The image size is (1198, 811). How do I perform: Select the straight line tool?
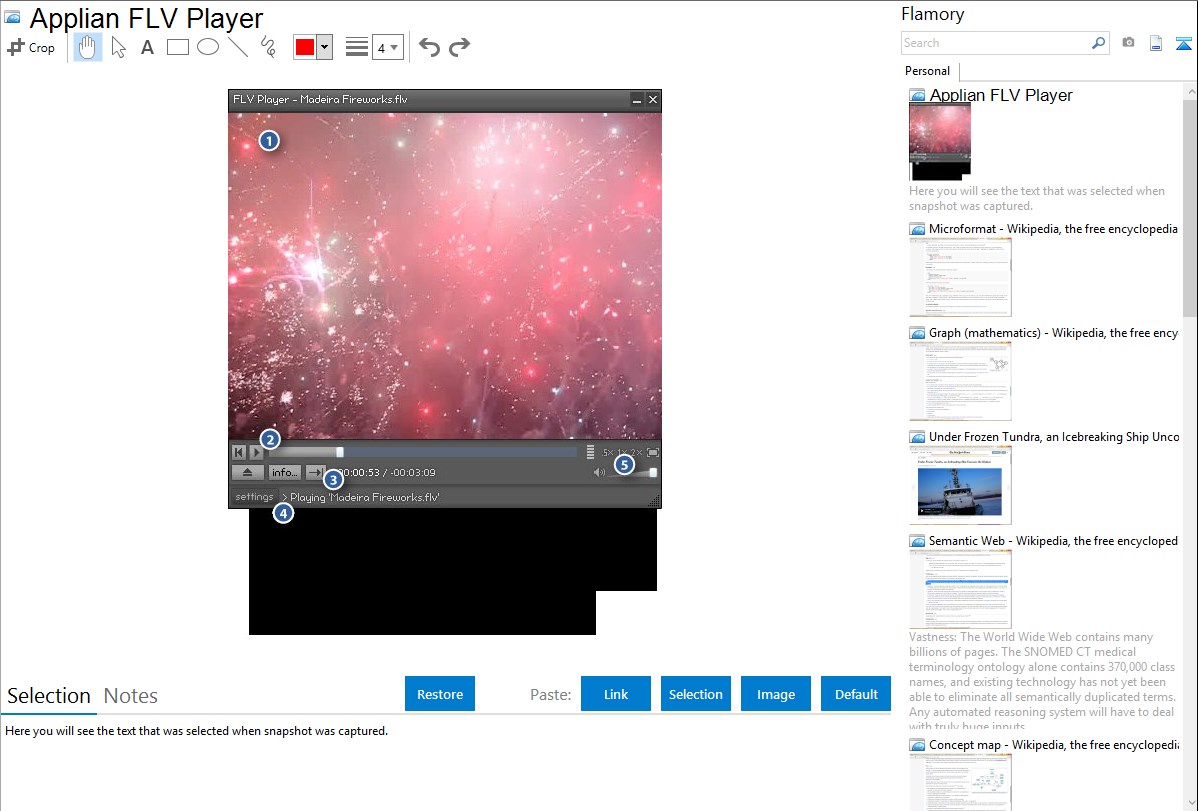point(238,47)
